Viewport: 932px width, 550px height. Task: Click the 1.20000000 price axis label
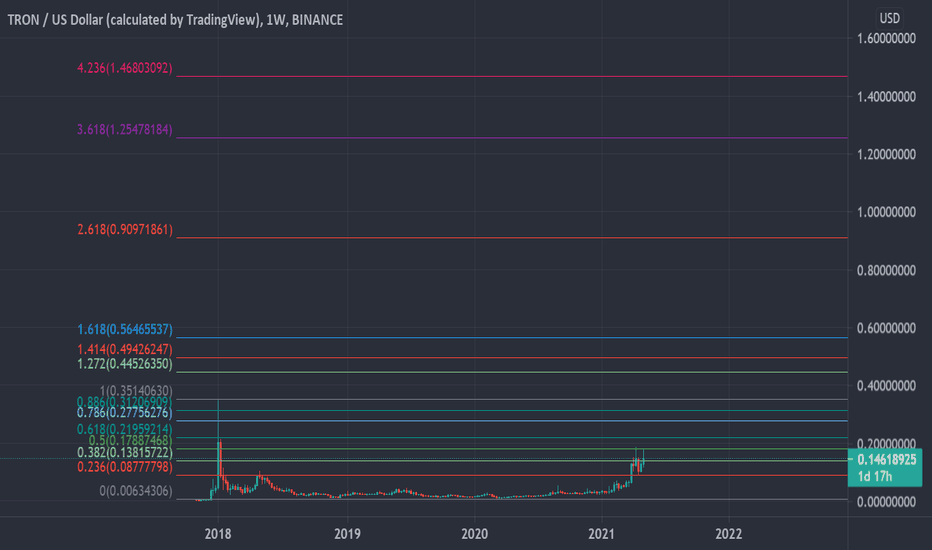[886, 155]
